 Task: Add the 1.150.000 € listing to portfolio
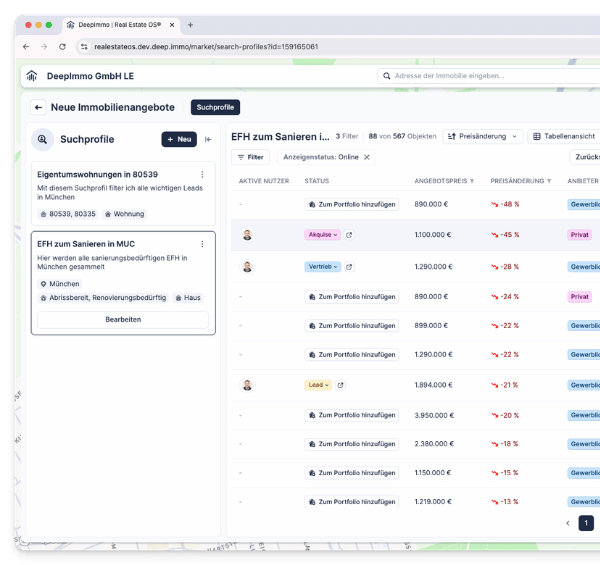(x=352, y=473)
